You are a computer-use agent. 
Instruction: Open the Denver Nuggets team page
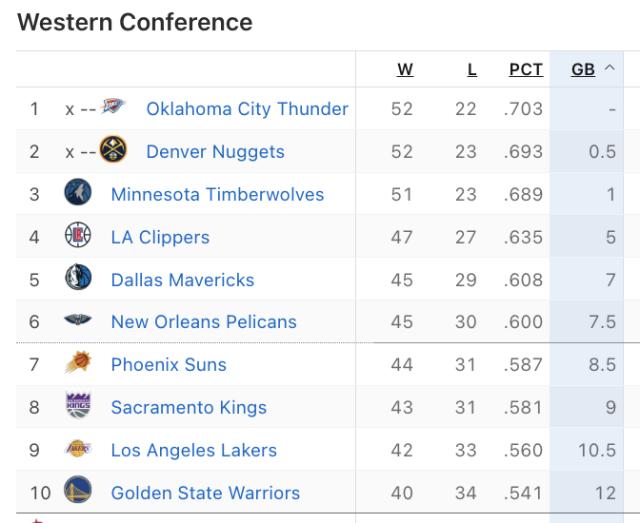click(x=215, y=152)
